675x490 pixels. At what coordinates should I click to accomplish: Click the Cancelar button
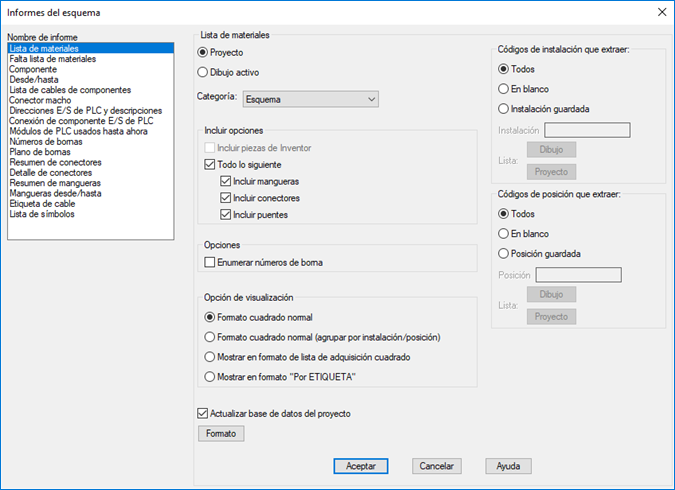click(x=436, y=466)
